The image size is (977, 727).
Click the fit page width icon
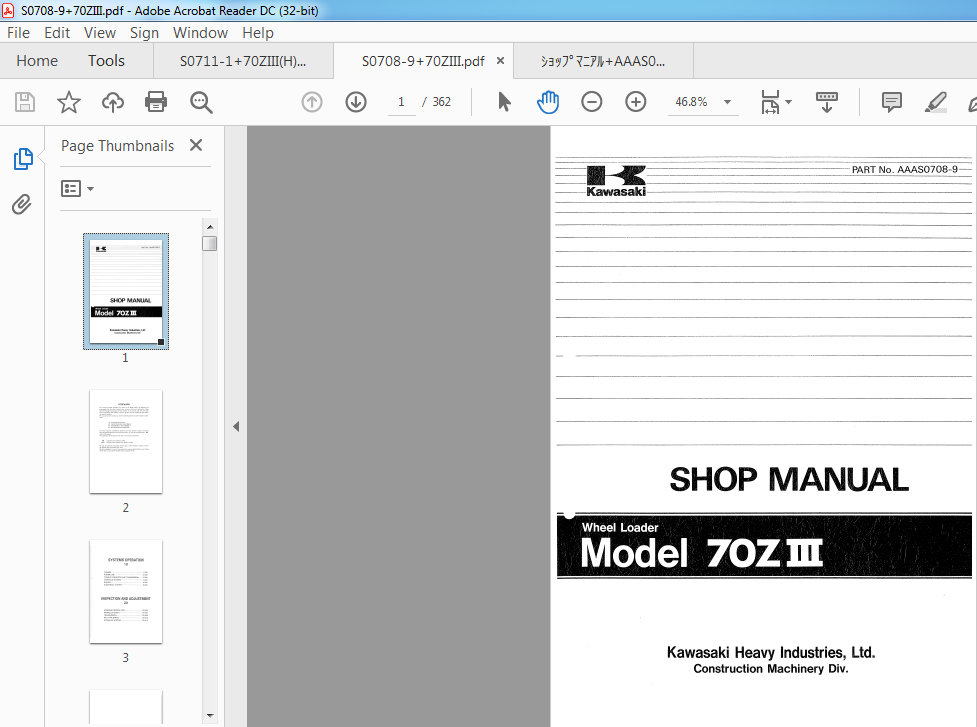click(x=770, y=102)
